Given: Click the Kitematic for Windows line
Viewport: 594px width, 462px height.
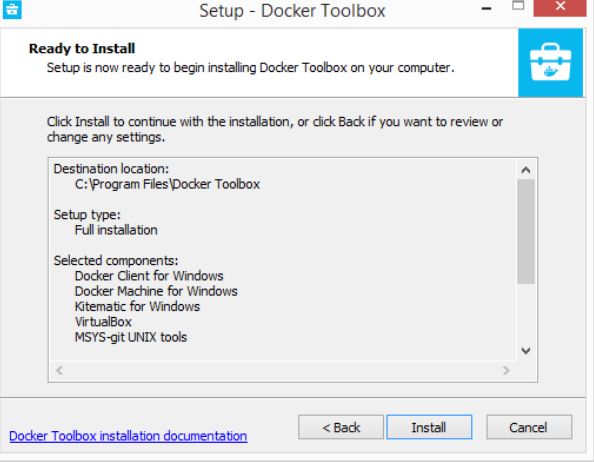Looking at the screenshot, I should point(137,306).
